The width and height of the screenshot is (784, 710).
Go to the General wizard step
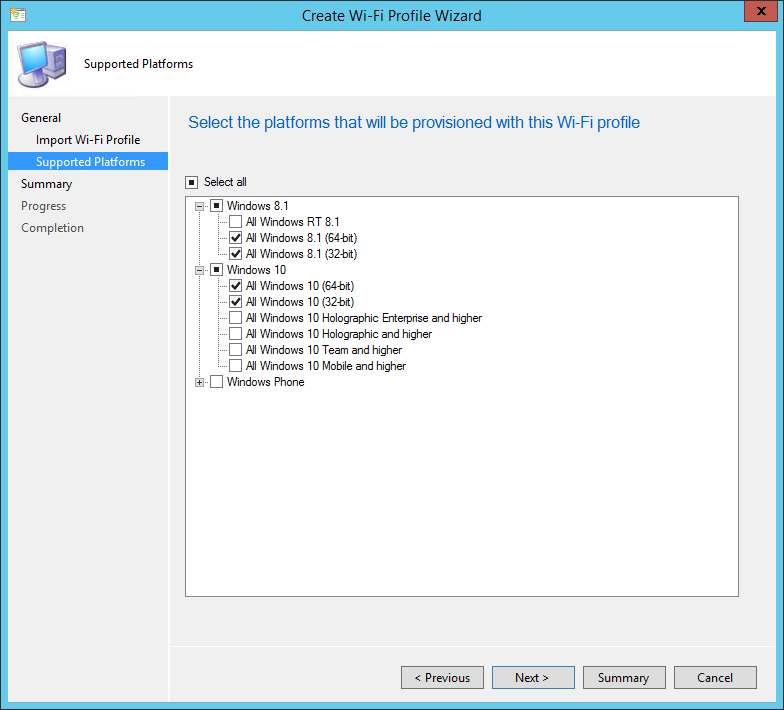pos(41,118)
